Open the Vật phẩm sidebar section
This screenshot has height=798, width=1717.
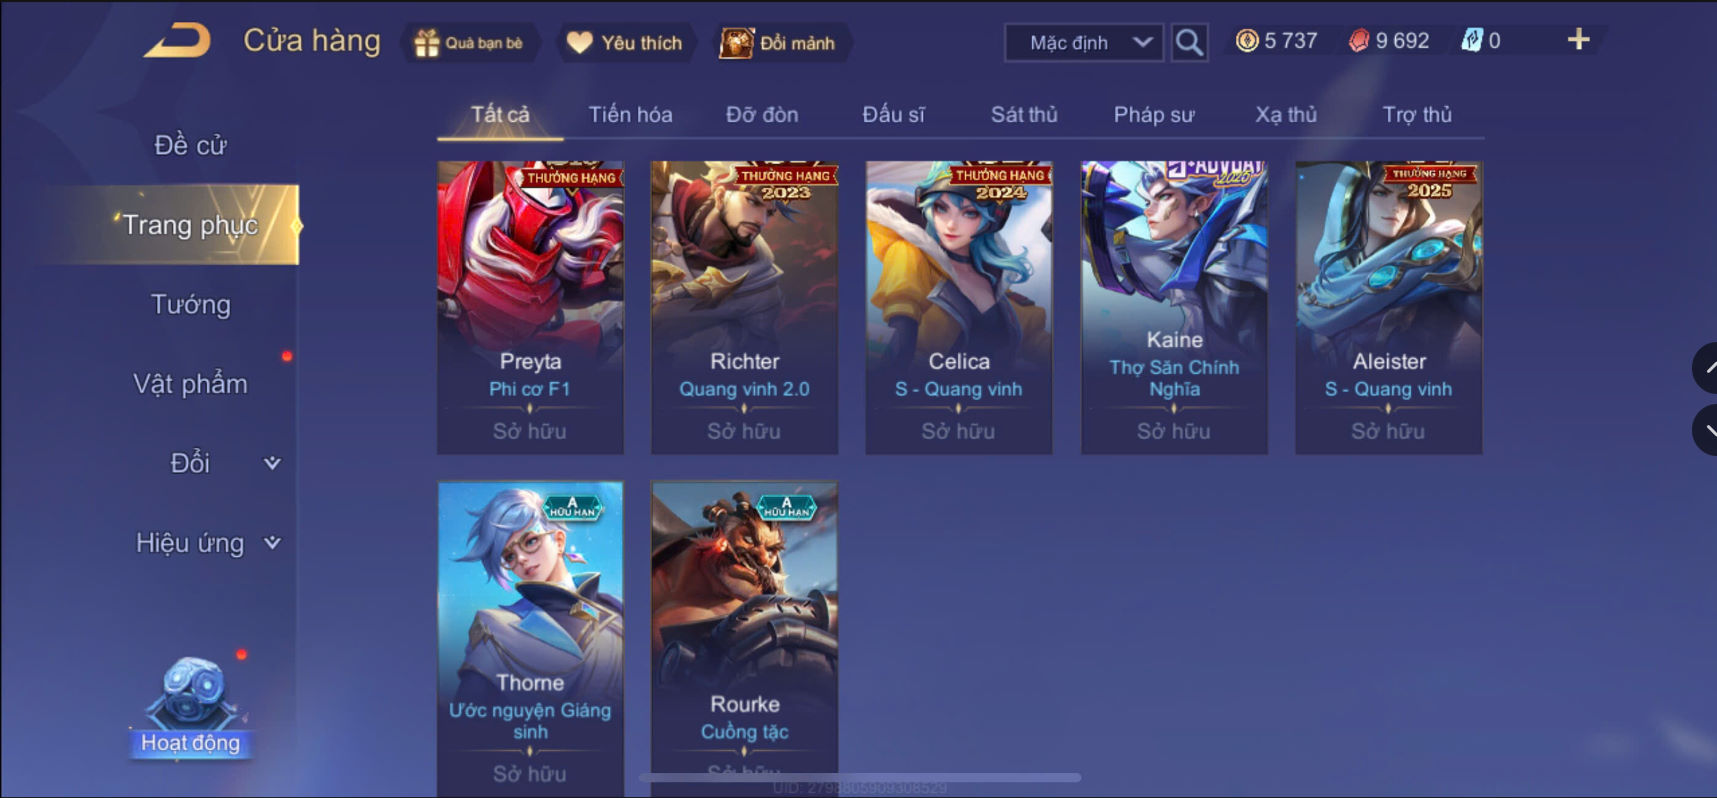[190, 384]
